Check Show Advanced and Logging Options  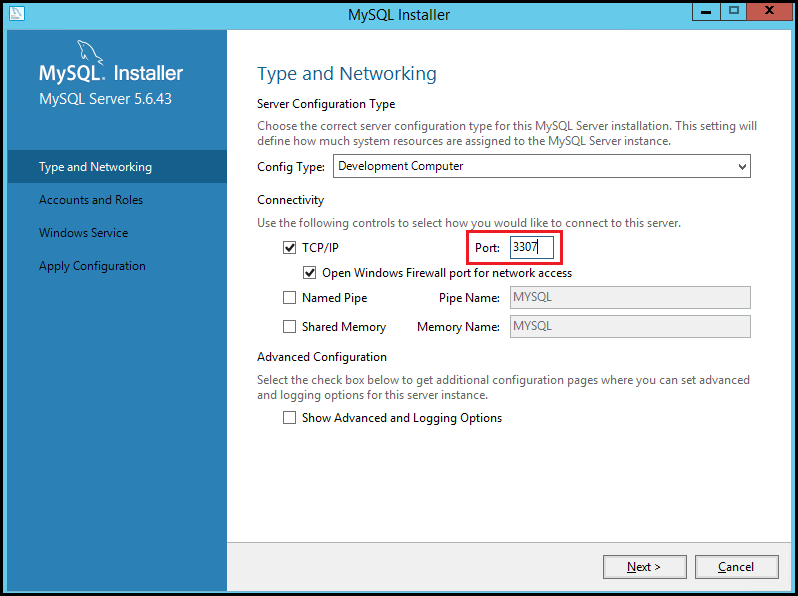tap(290, 418)
